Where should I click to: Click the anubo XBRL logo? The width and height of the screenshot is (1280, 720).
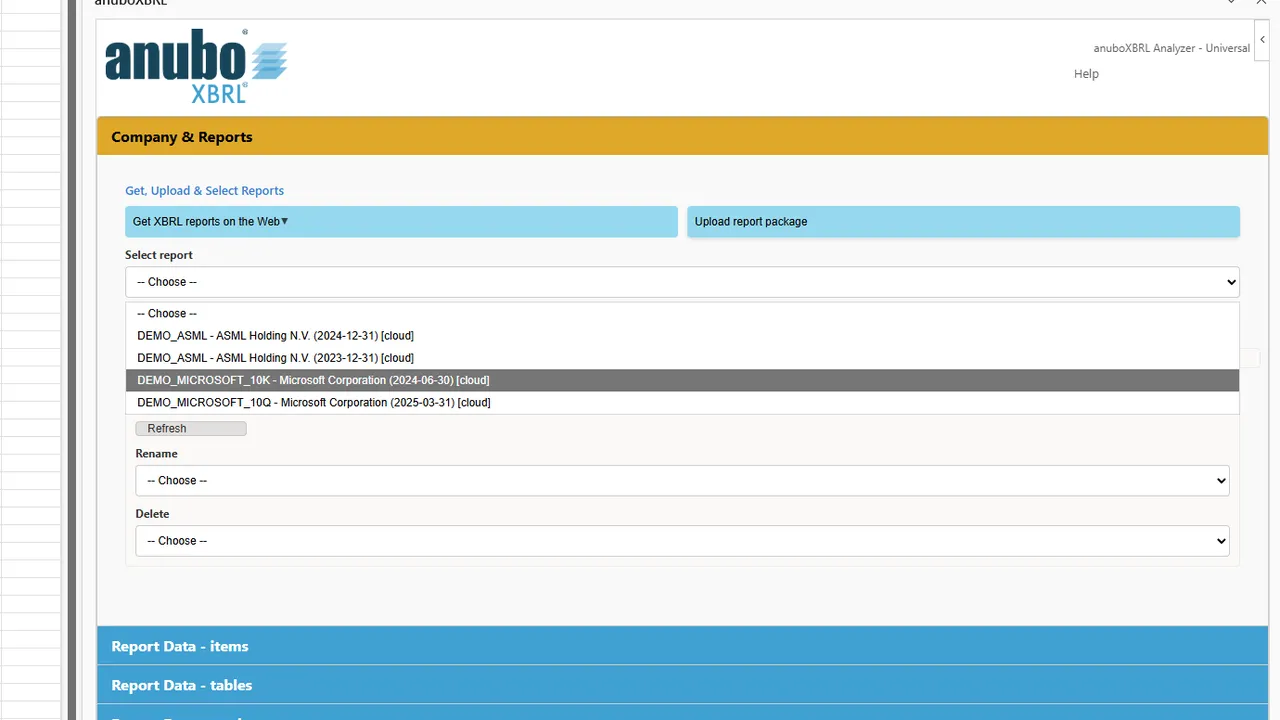[196, 66]
